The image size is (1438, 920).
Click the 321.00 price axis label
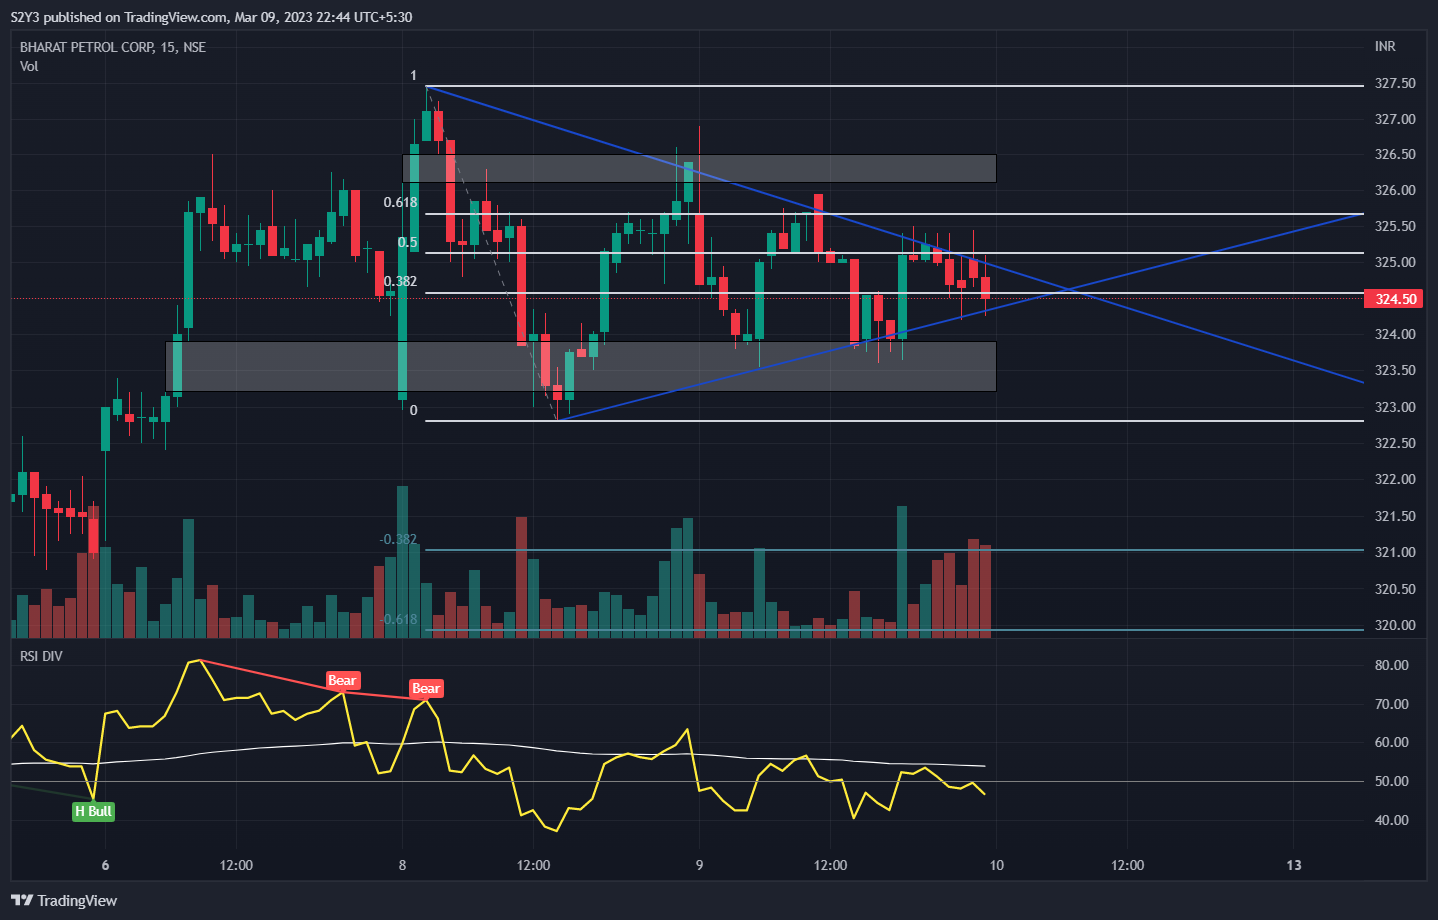point(1395,553)
